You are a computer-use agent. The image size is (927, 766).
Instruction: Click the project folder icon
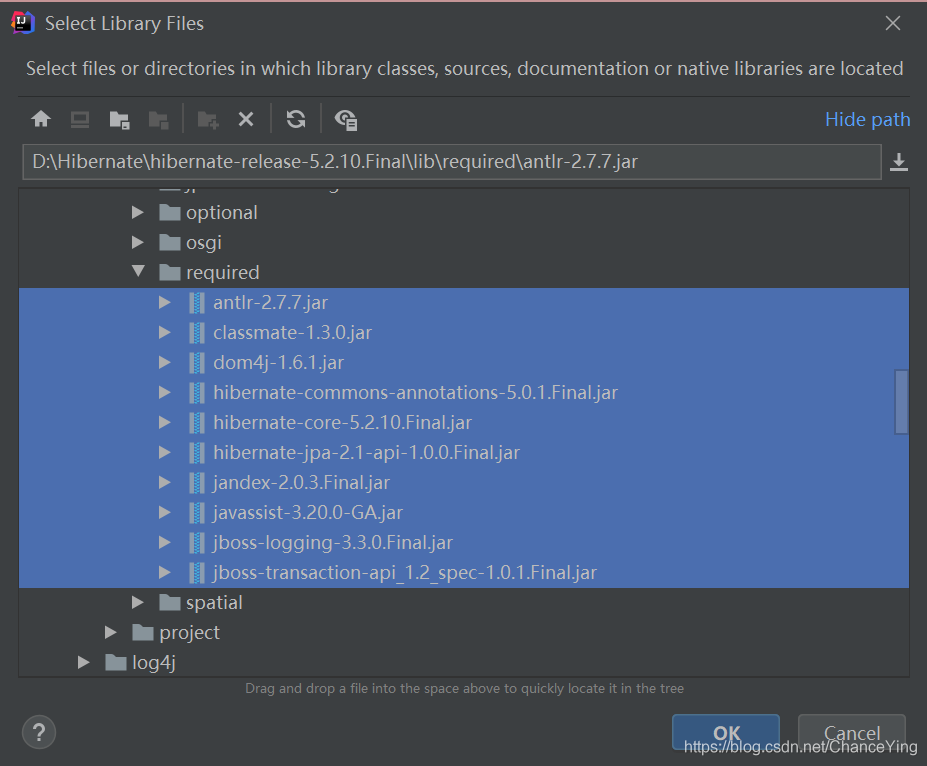(143, 632)
